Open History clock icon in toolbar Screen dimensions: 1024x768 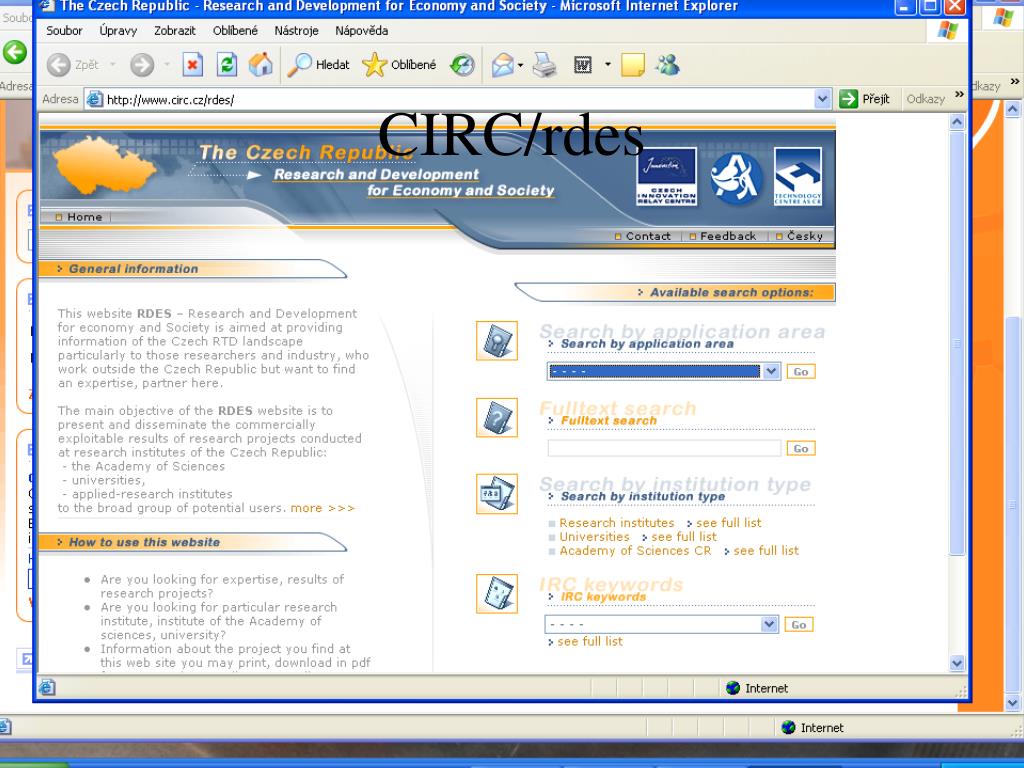[462, 65]
